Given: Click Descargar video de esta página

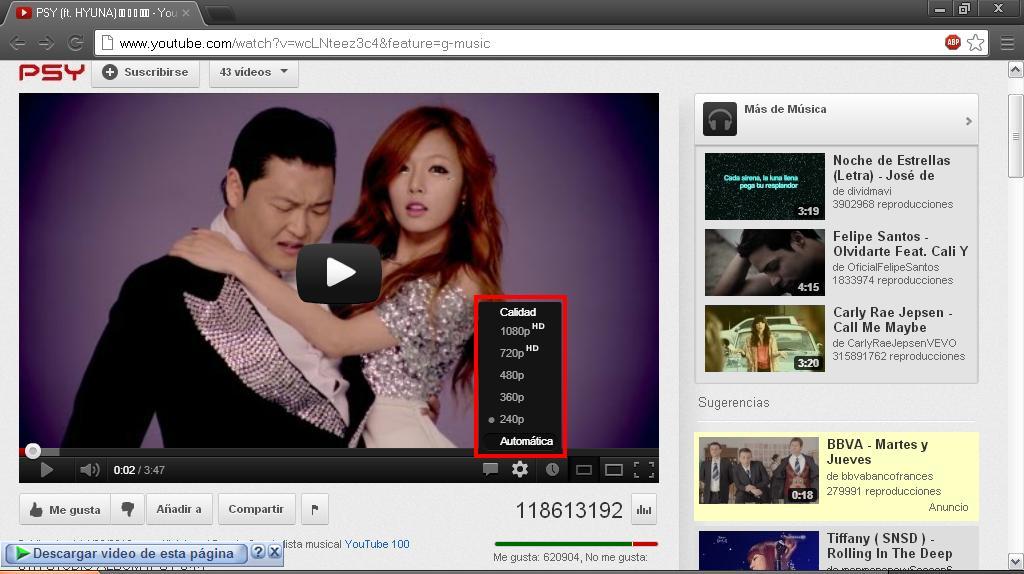Looking at the screenshot, I should [125, 553].
